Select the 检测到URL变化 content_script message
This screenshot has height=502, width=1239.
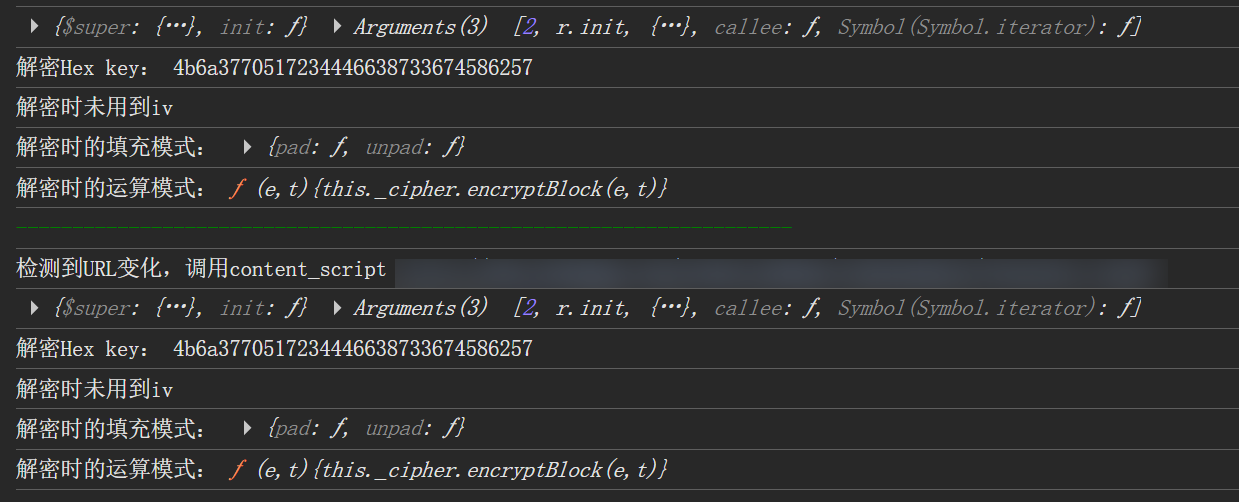click(x=200, y=269)
